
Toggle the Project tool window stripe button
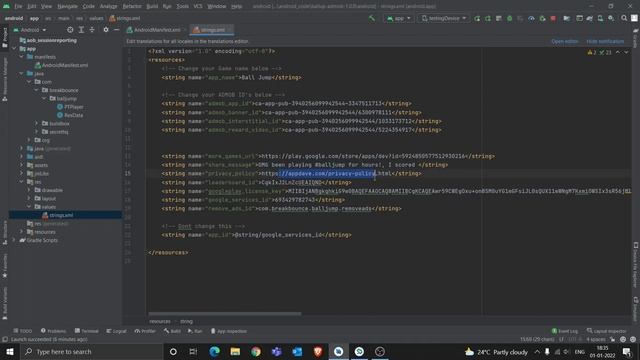pos(4,38)
